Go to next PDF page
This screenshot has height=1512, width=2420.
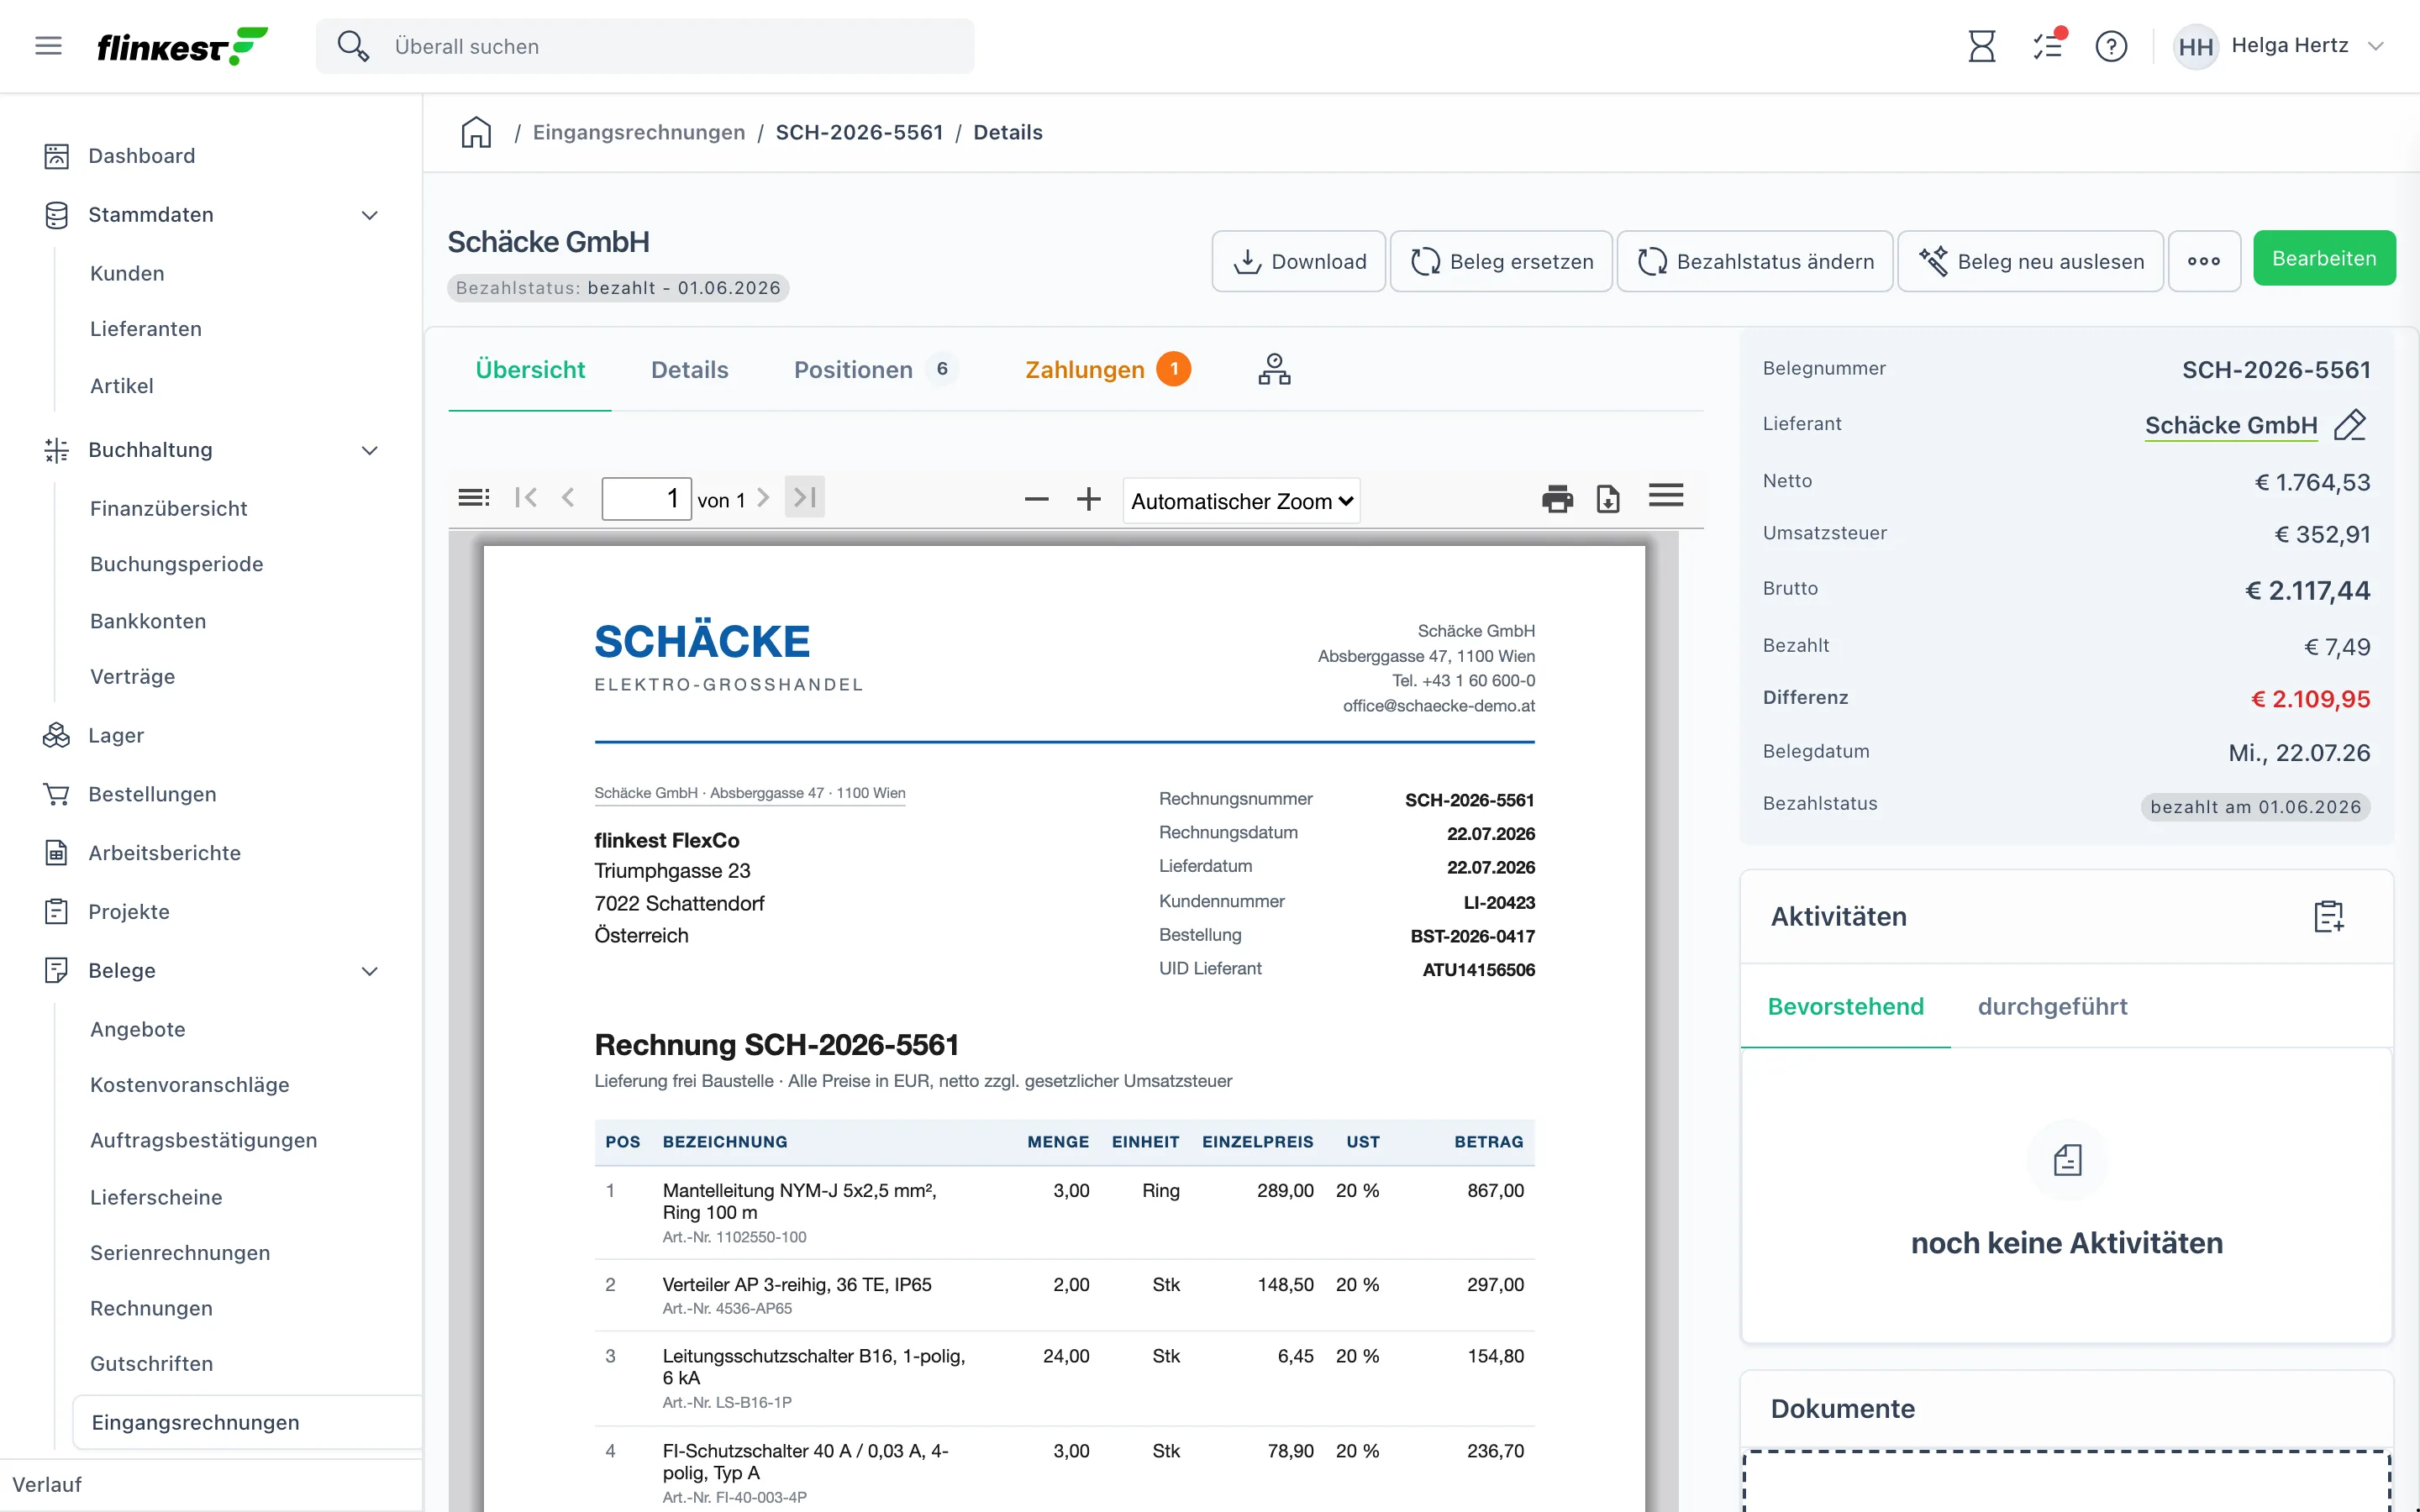point(763,498)
